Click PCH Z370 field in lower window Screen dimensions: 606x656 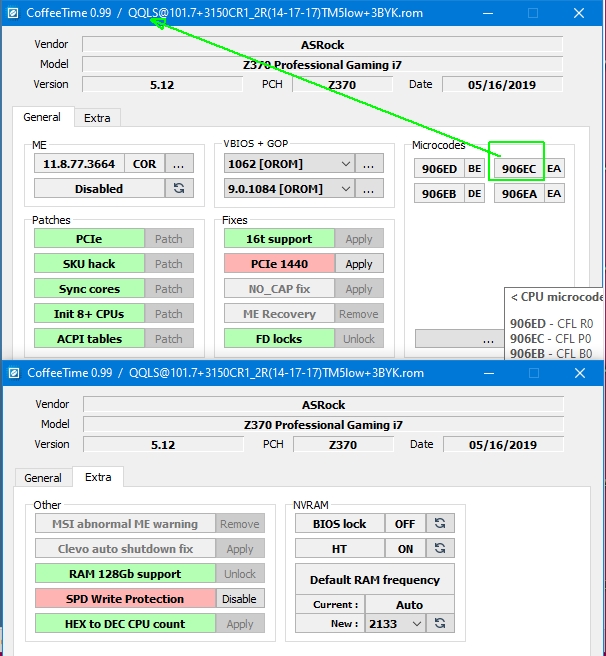(x=343, y=444)
